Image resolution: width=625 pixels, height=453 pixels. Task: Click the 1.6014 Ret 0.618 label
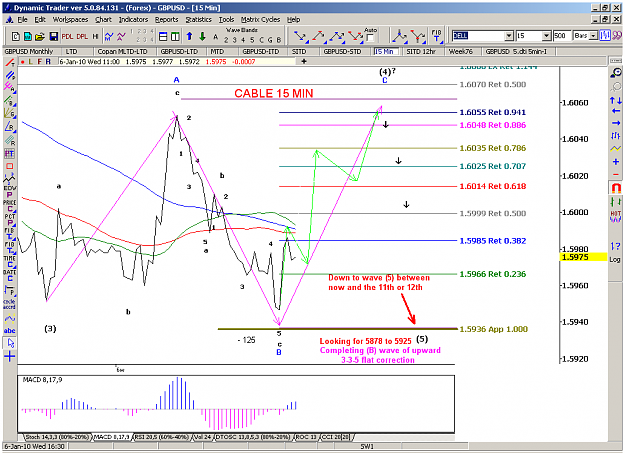tap(493, 186)
